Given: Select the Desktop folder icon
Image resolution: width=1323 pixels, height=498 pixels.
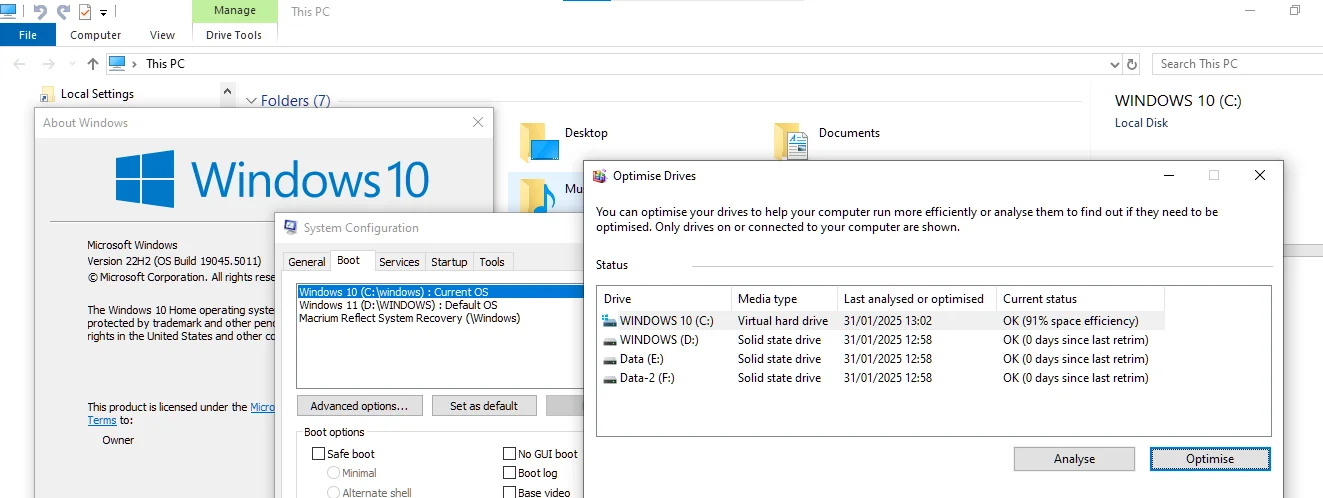Looking at the screenshot, I should (540, 142).
